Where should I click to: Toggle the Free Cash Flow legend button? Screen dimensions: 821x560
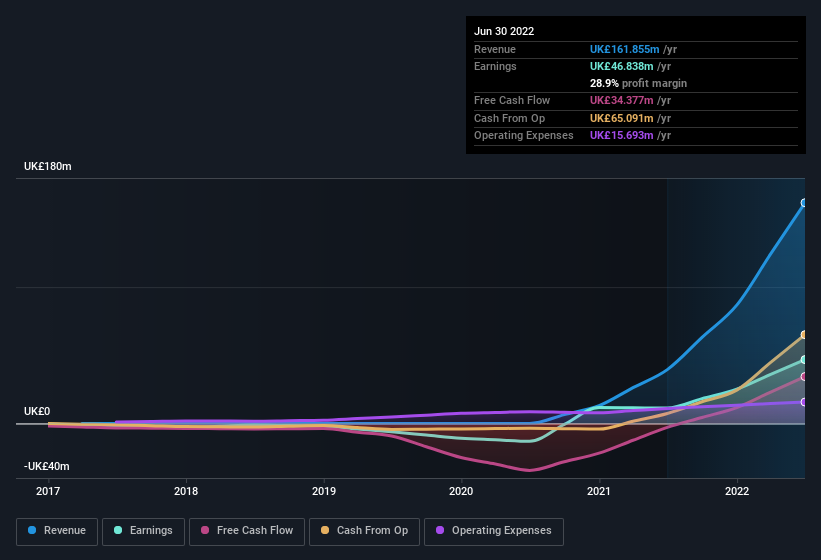pos(247,532)
